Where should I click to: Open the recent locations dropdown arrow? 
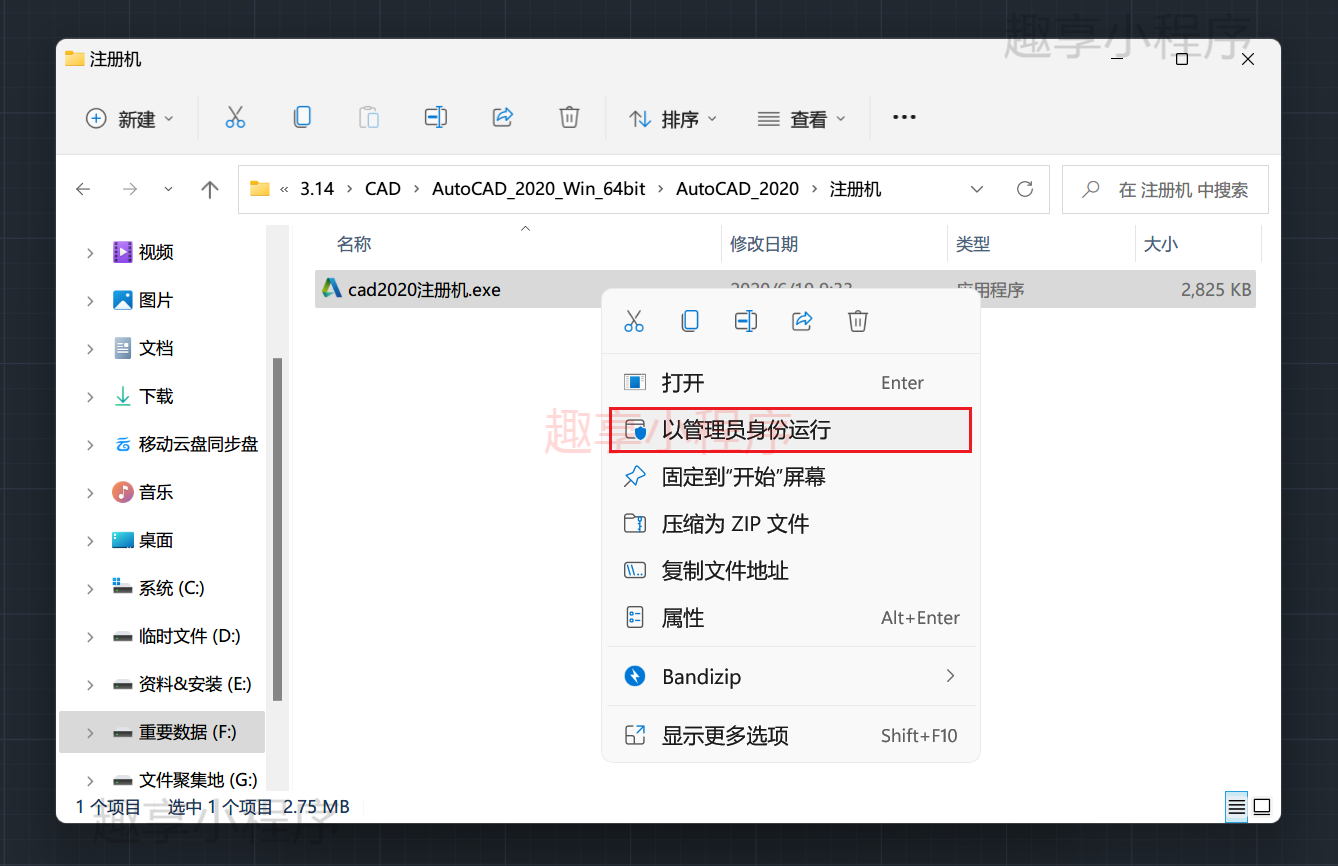[168, 189]
